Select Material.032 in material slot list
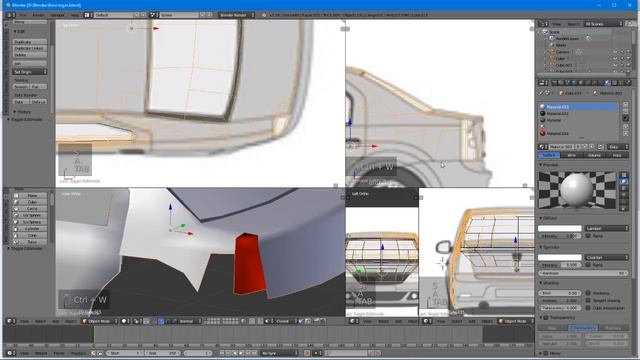 578,113
